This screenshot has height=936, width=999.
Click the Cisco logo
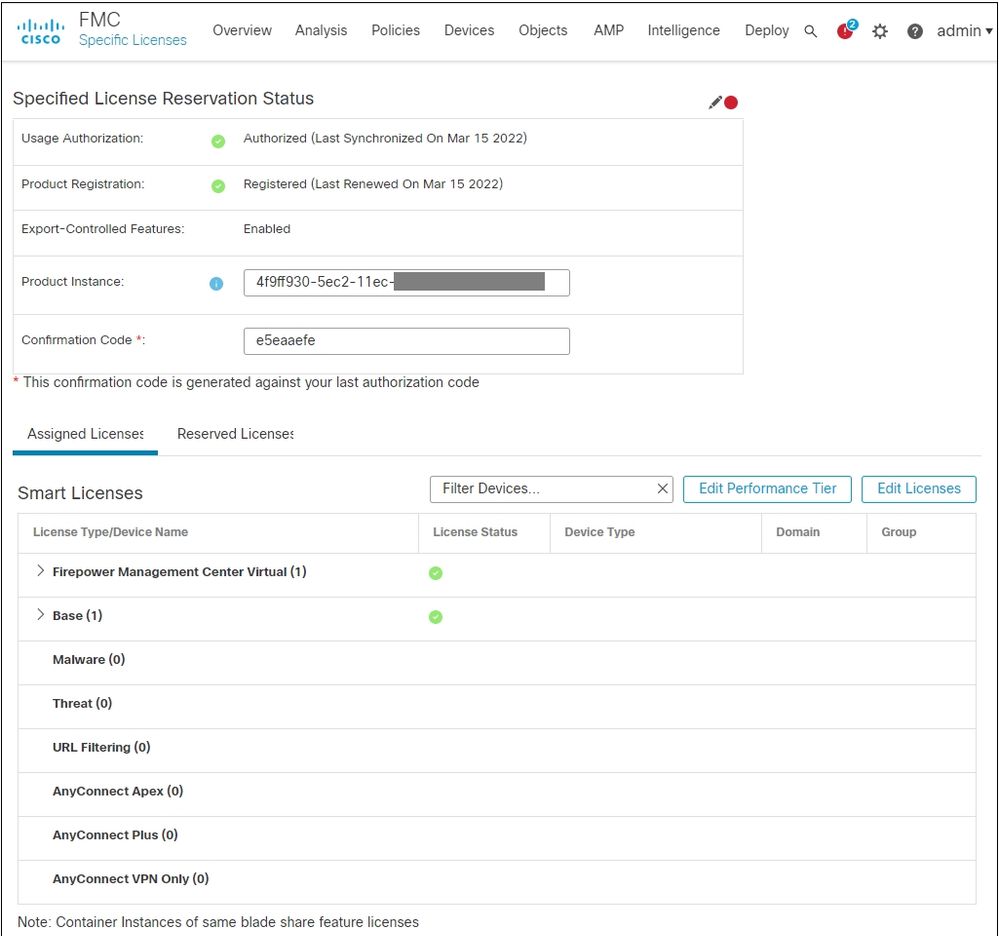point(41,31)
